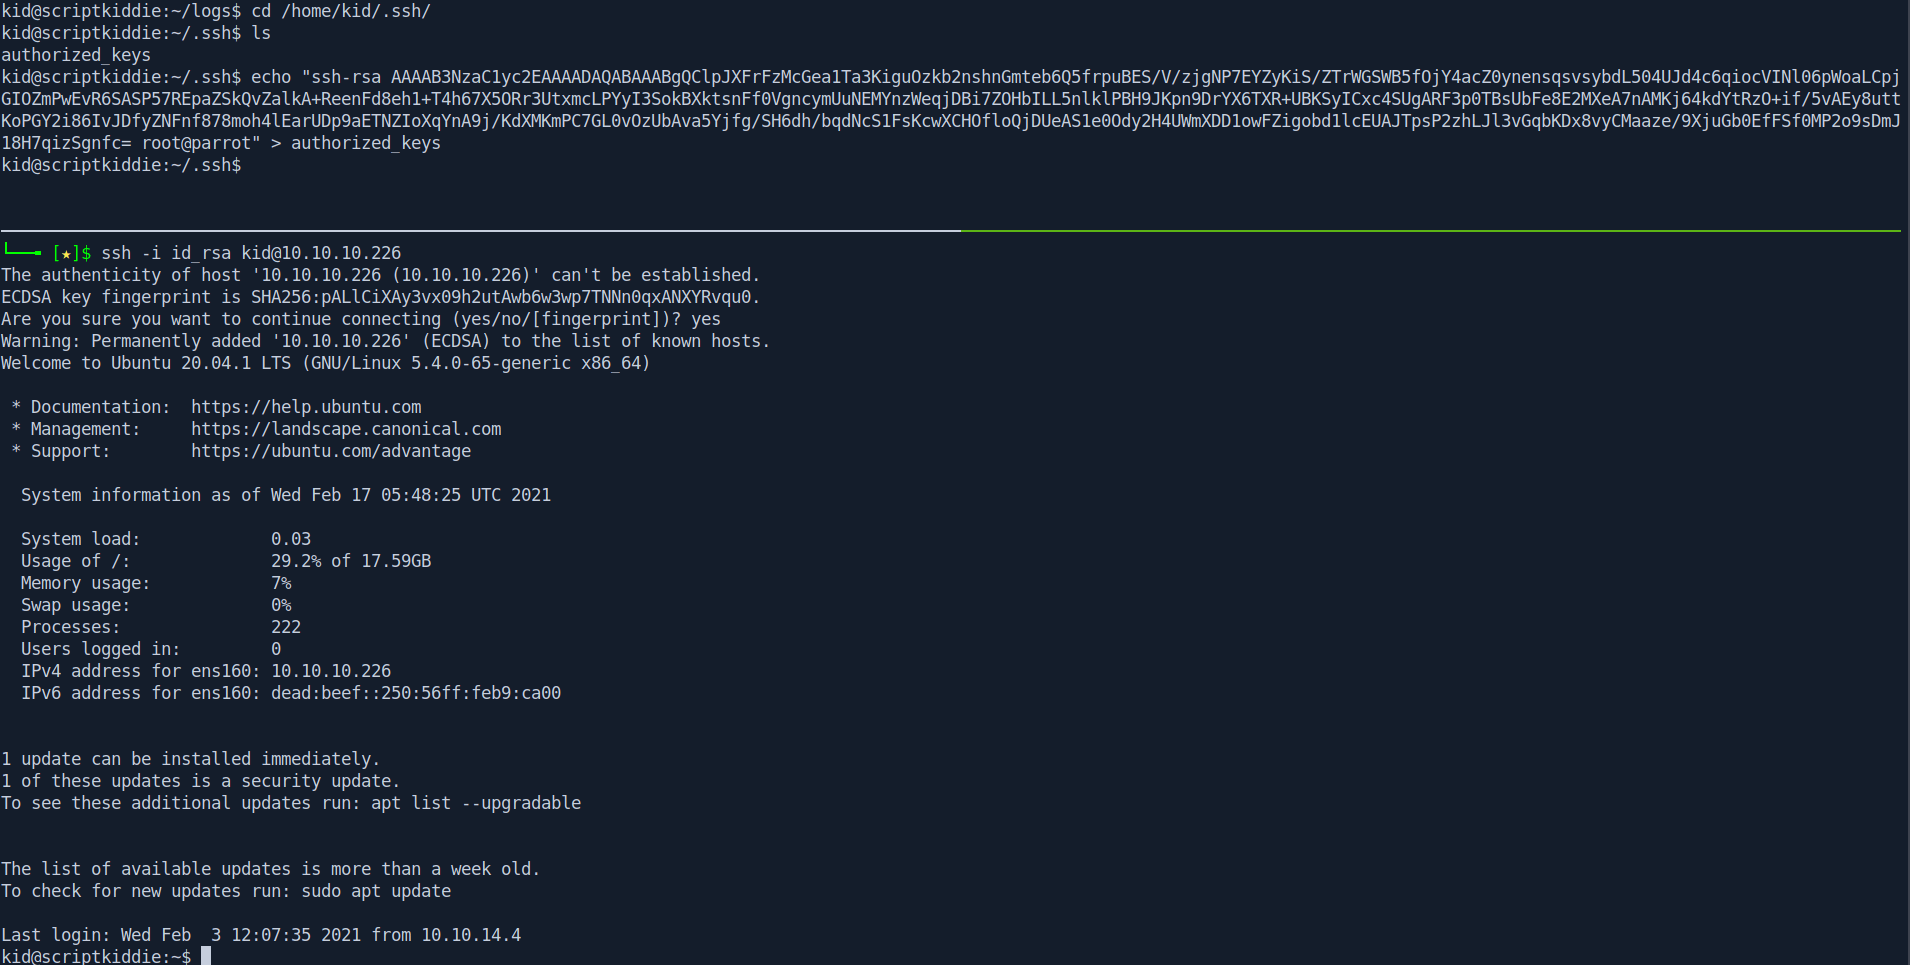
Task: Click the processes count 222
Action: pos(286,627)
